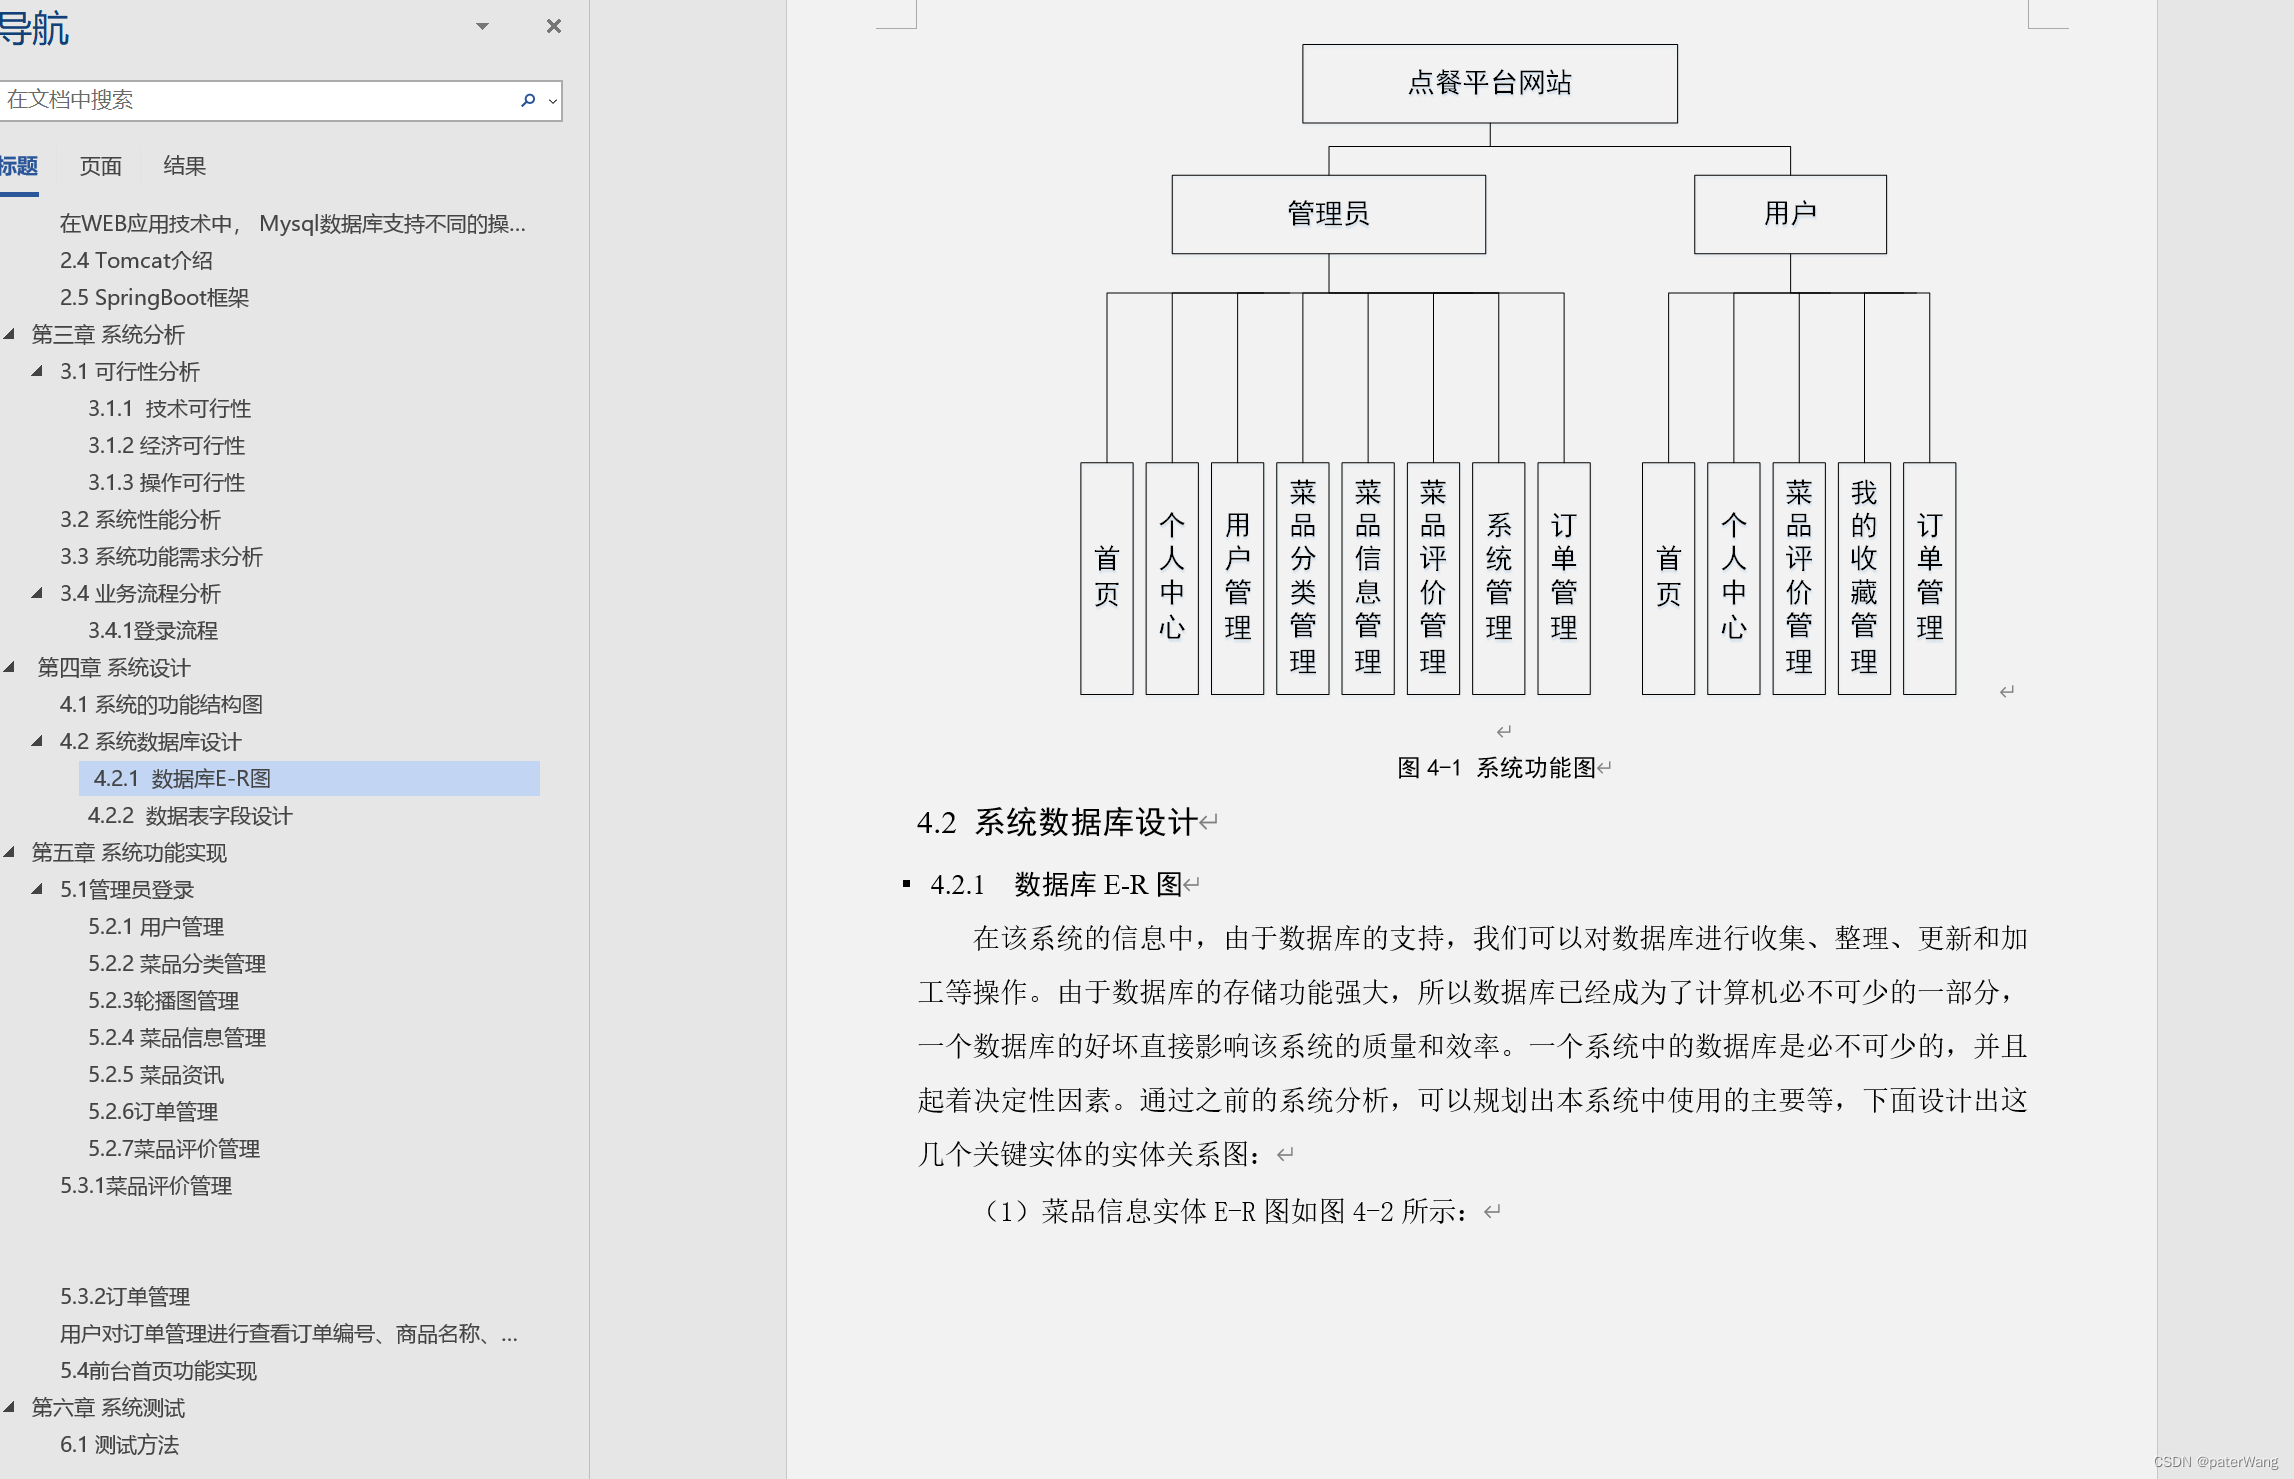Select the 系统管理 box in the diagram
This screenshot has height=1479, width=2294.
click(x=1498, y=578)
